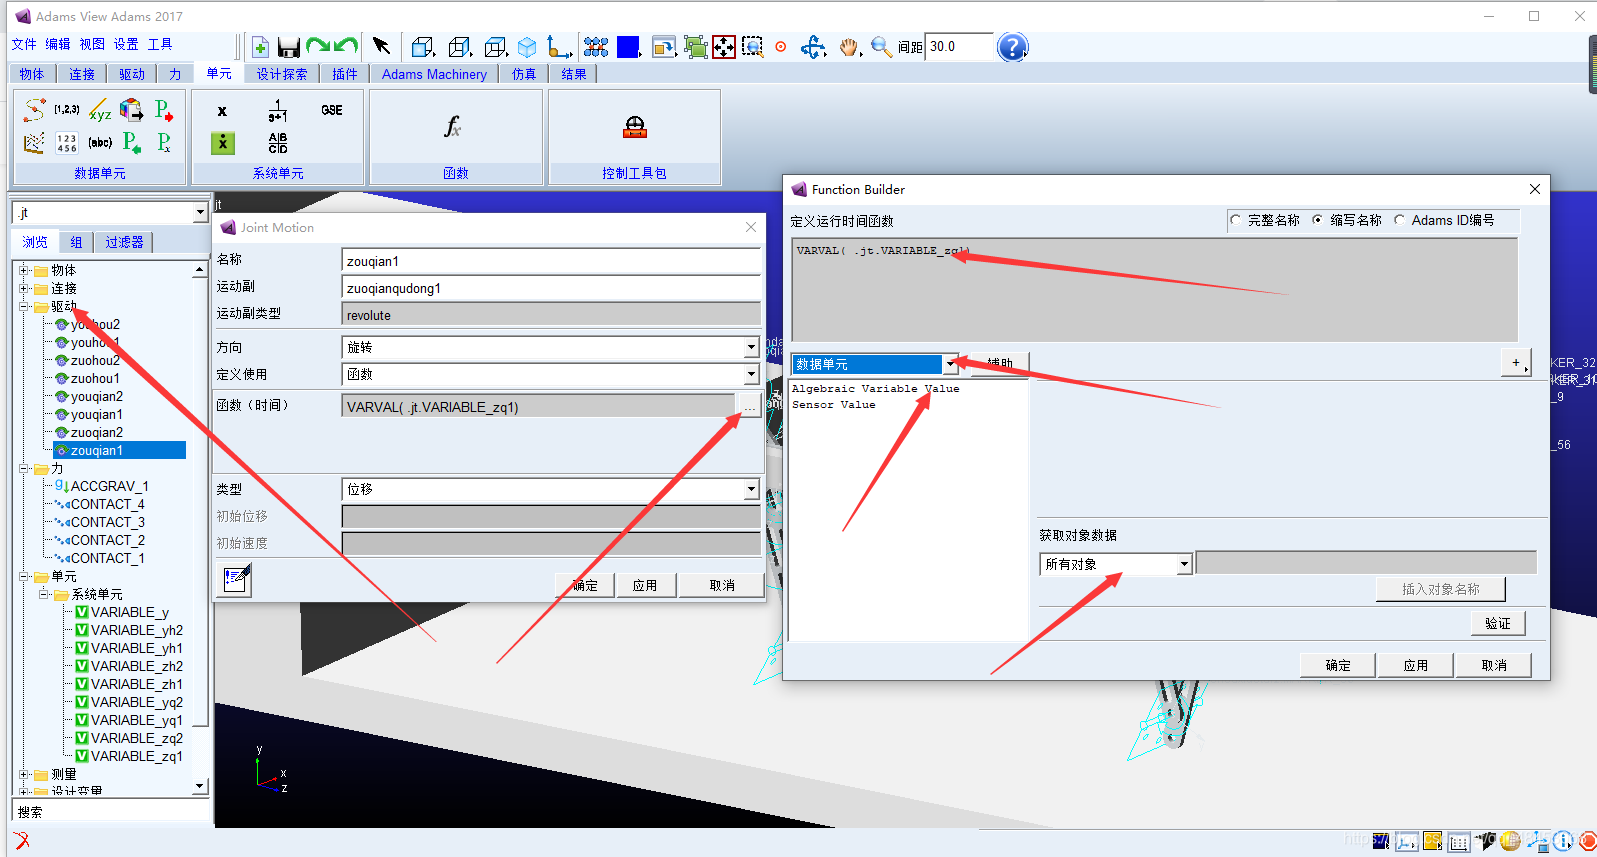Open the 工具 menu
Image resolution: width=1597 pixels, height=857 pixels.
click(x=160, y=44)
